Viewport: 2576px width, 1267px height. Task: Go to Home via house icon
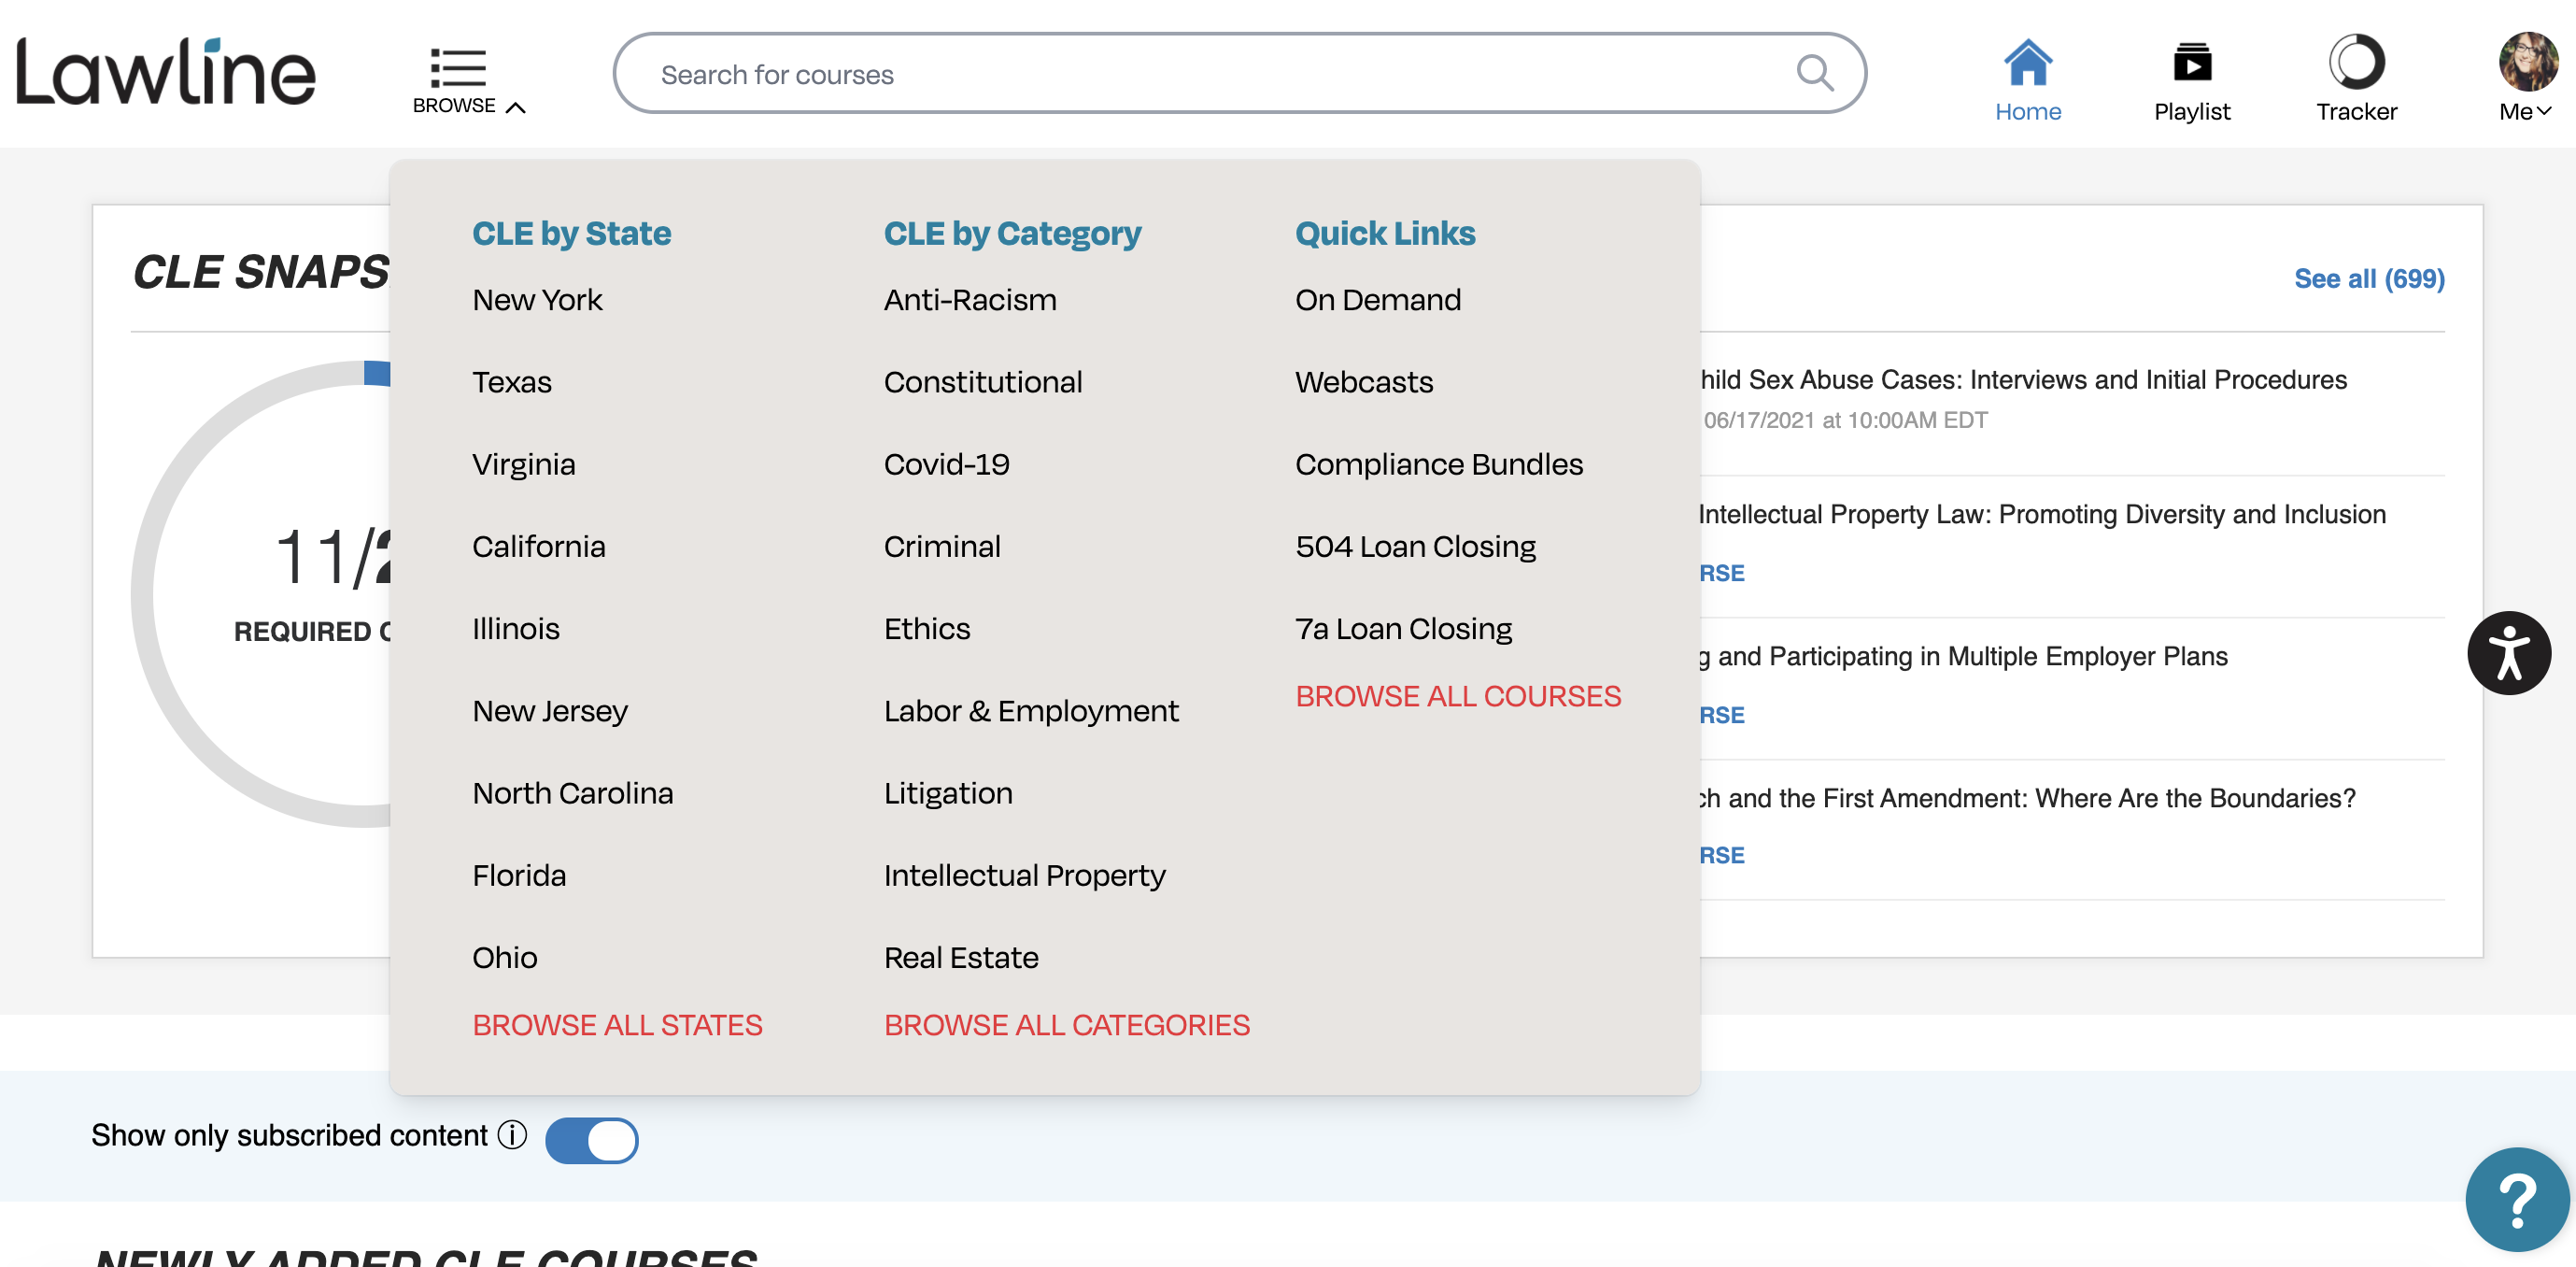(x=2027, y=62)
